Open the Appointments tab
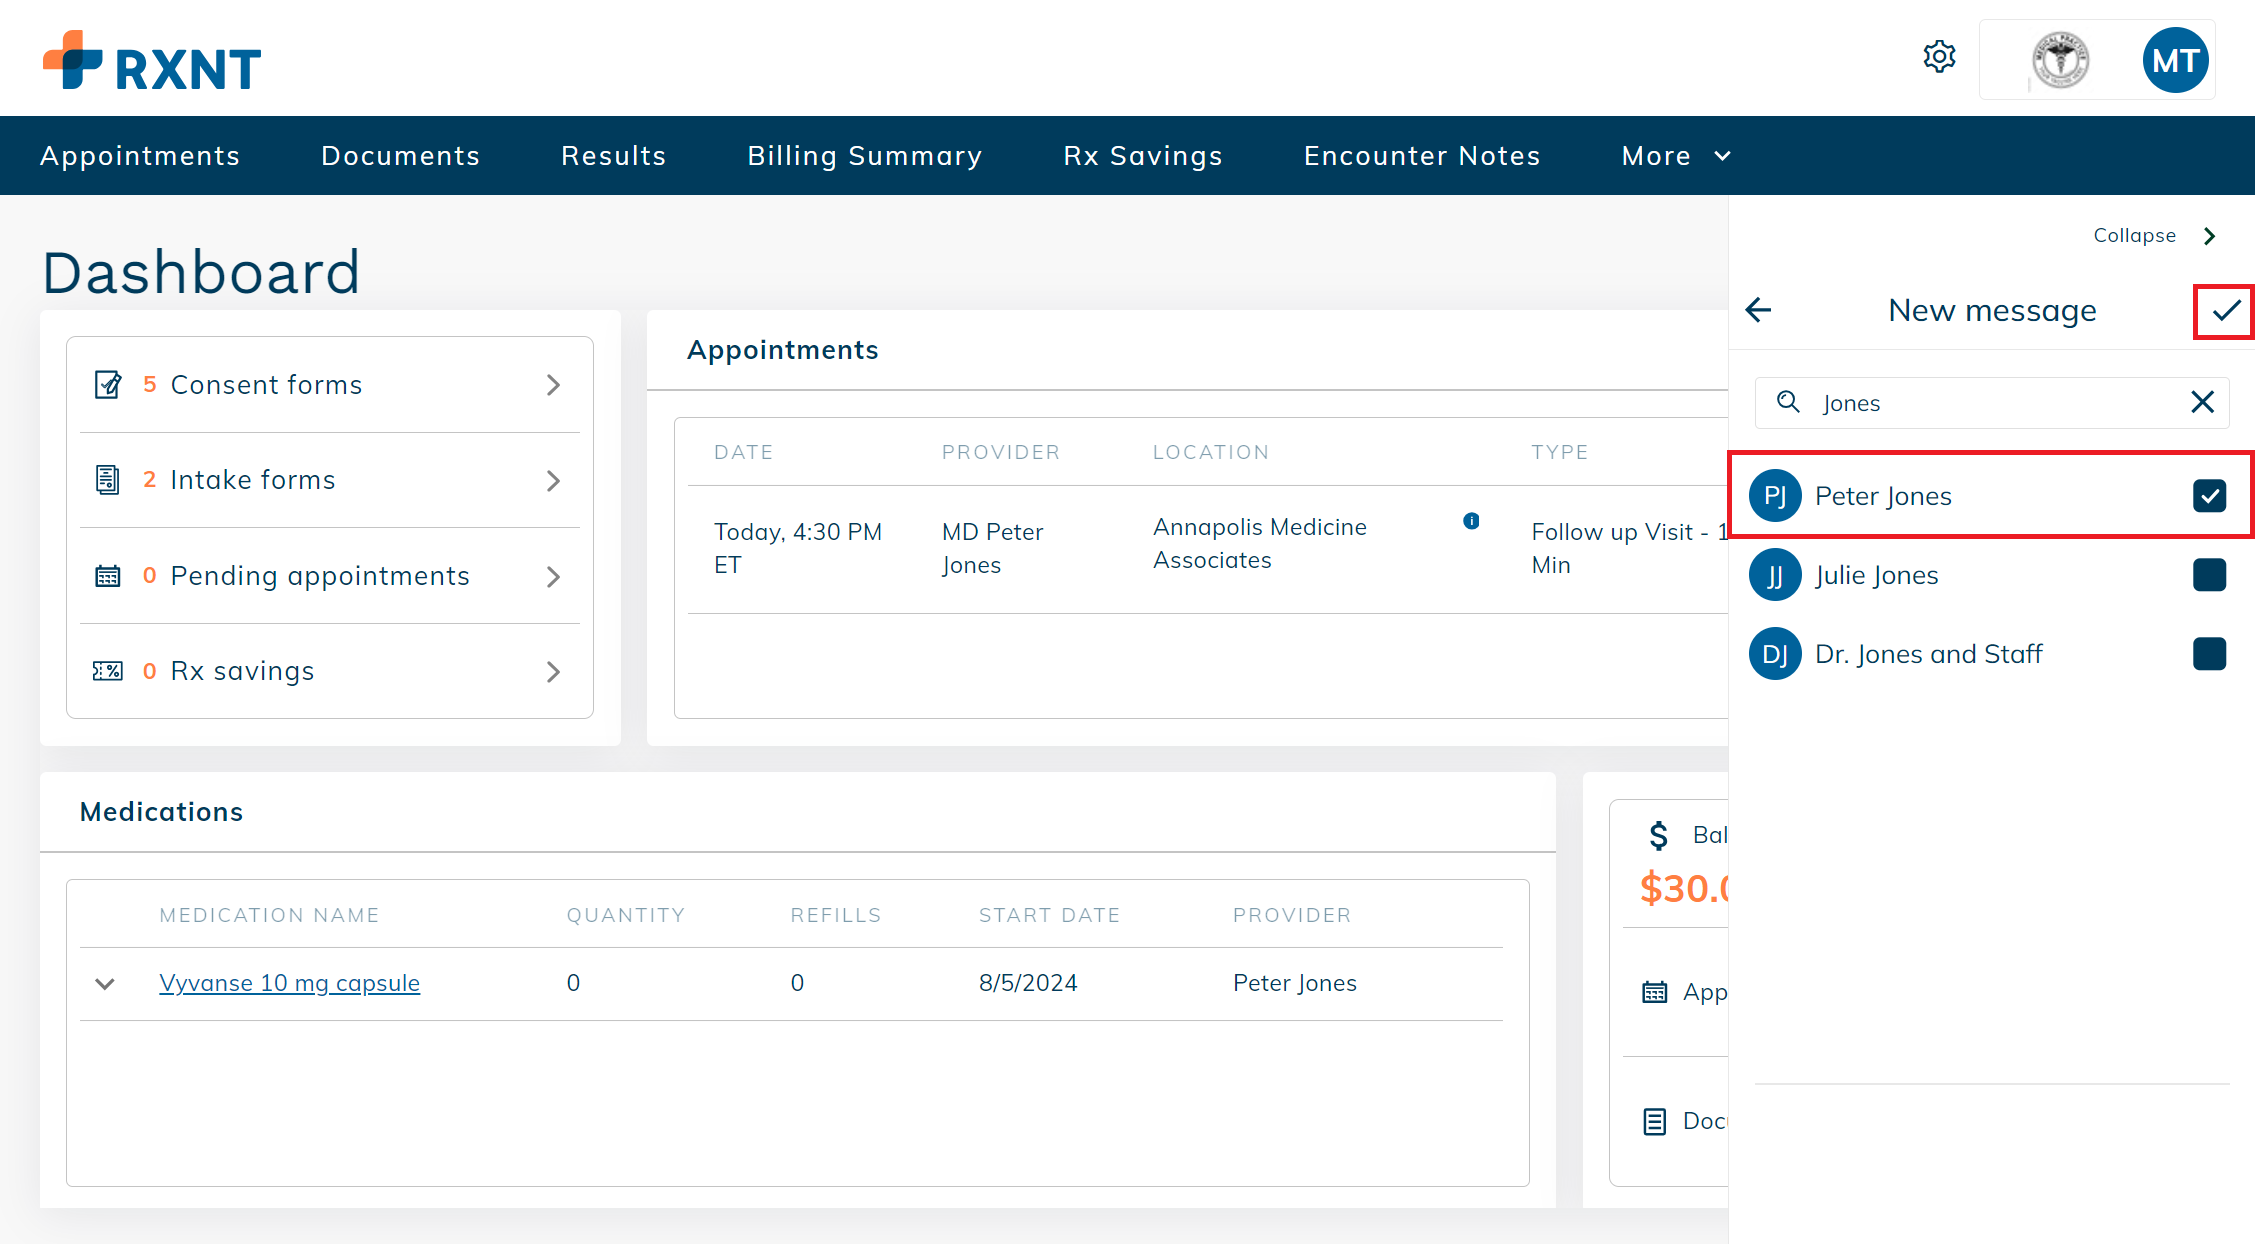This screenshot has height=1244, width=2255. (140, 156)
